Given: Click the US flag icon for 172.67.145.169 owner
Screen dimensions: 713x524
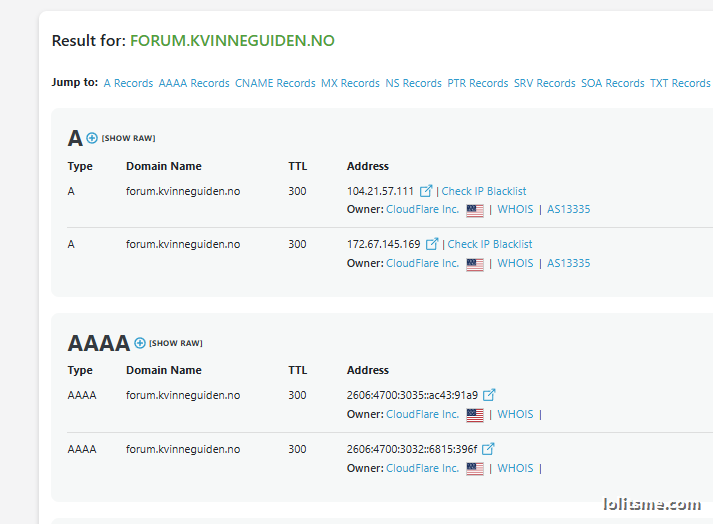Looking at the screenshot, I should click(x=475, y=264).
